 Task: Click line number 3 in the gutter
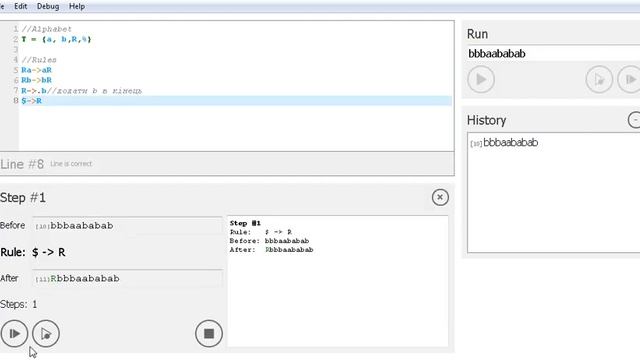pos(16,50)
